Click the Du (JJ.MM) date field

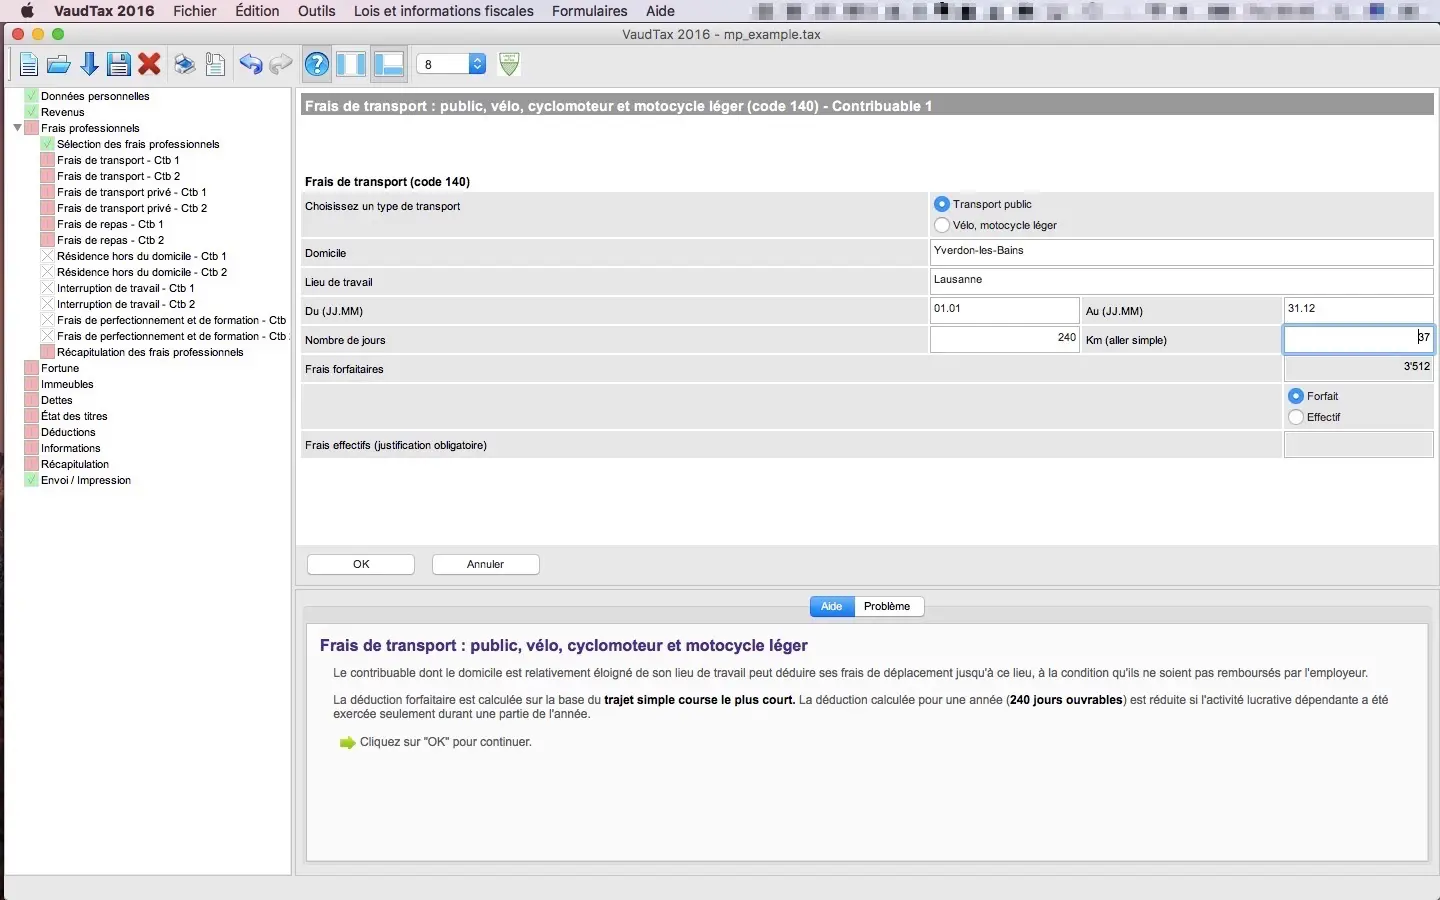pos(1005,310)
